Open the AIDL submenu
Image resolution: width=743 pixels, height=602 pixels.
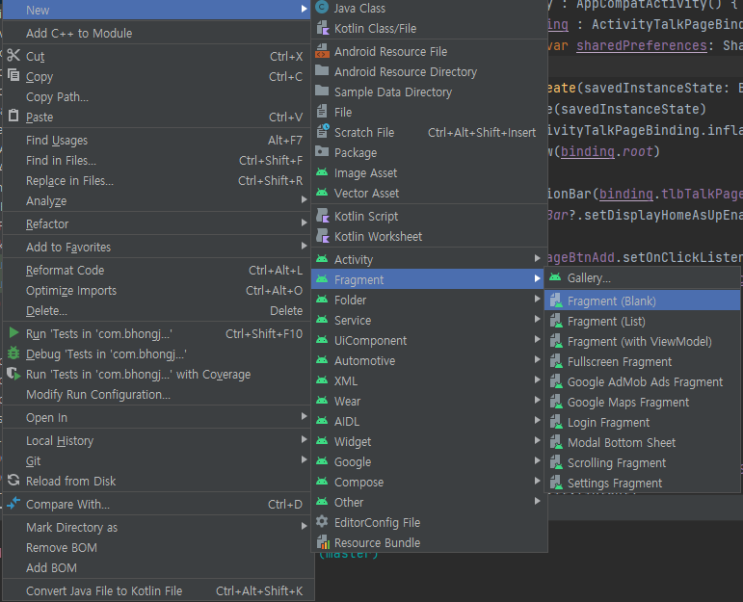[x=427, y=421]
